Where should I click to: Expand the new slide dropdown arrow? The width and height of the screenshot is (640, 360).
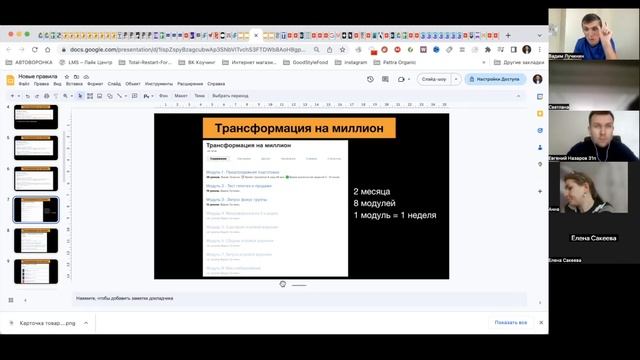point(19,96)
